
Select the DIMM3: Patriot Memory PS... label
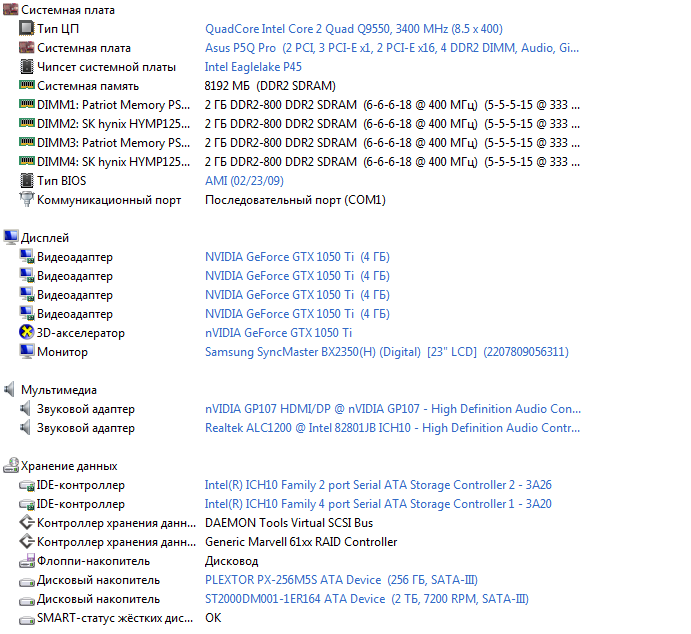tap(113, 143)
